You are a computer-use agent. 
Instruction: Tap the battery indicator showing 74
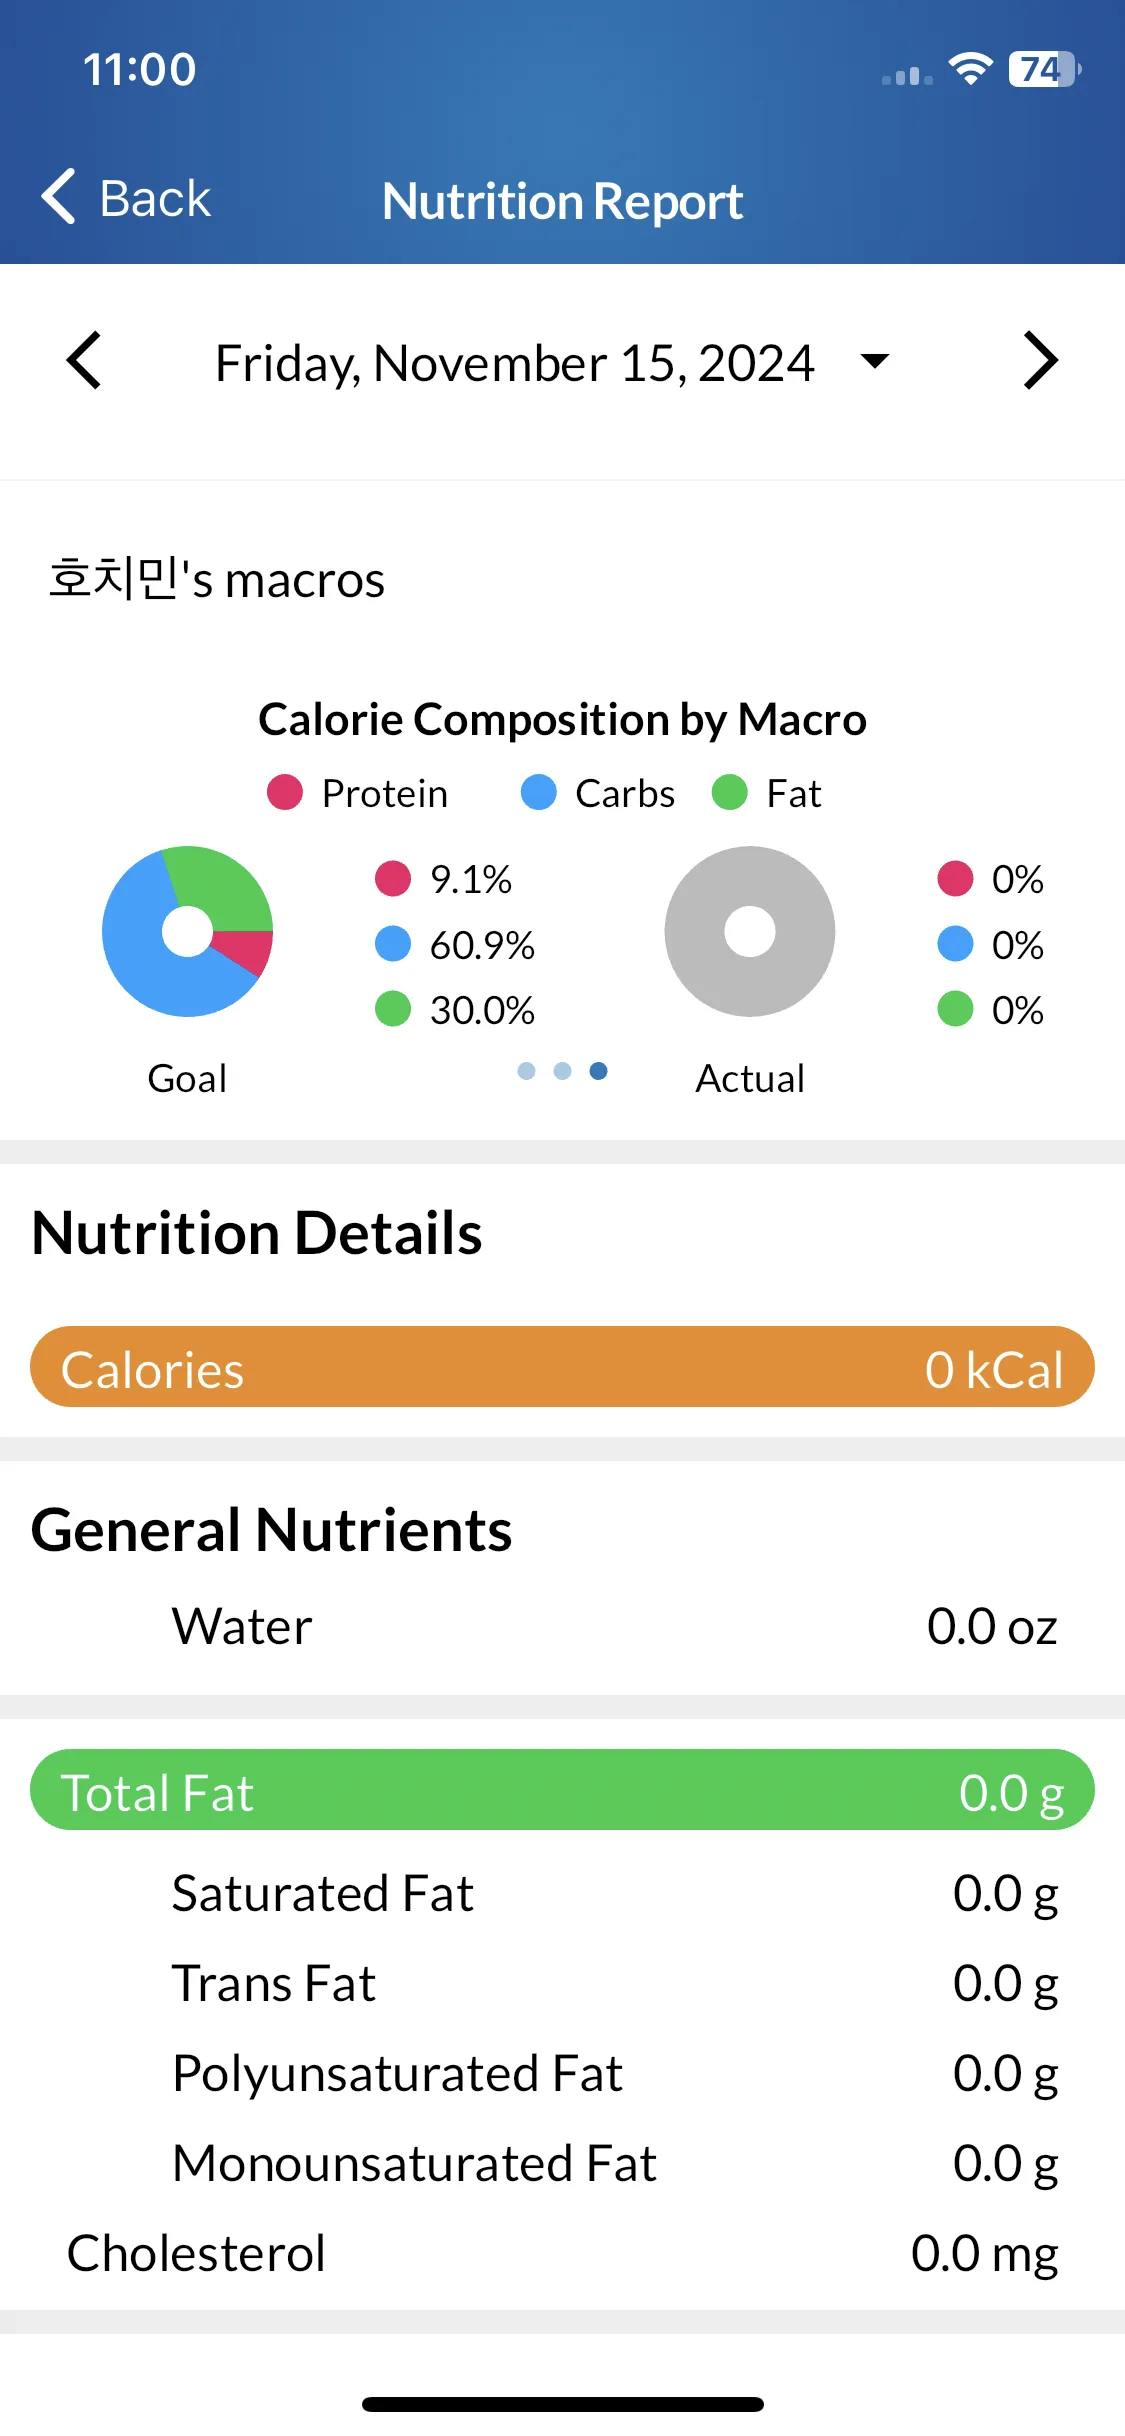point(1045,69)
